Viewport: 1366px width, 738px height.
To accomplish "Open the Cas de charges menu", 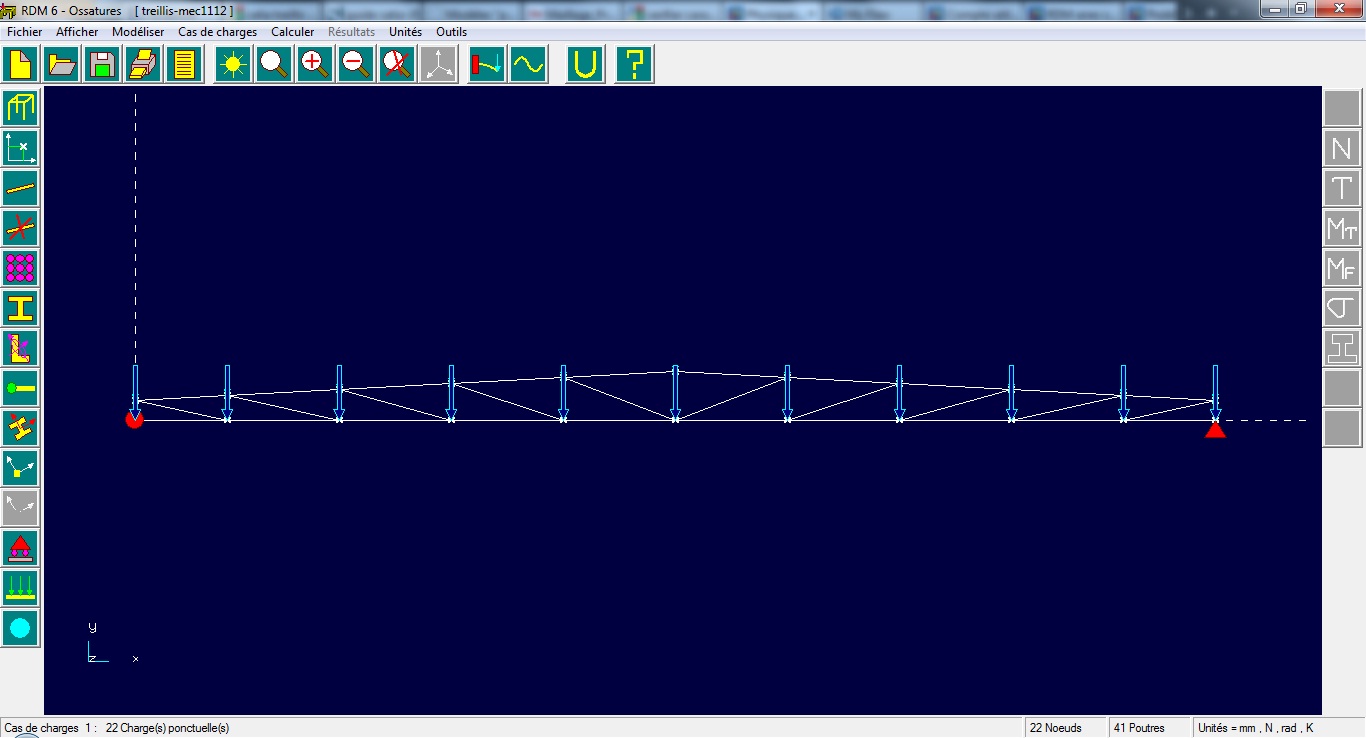I will tap(217, 32).
